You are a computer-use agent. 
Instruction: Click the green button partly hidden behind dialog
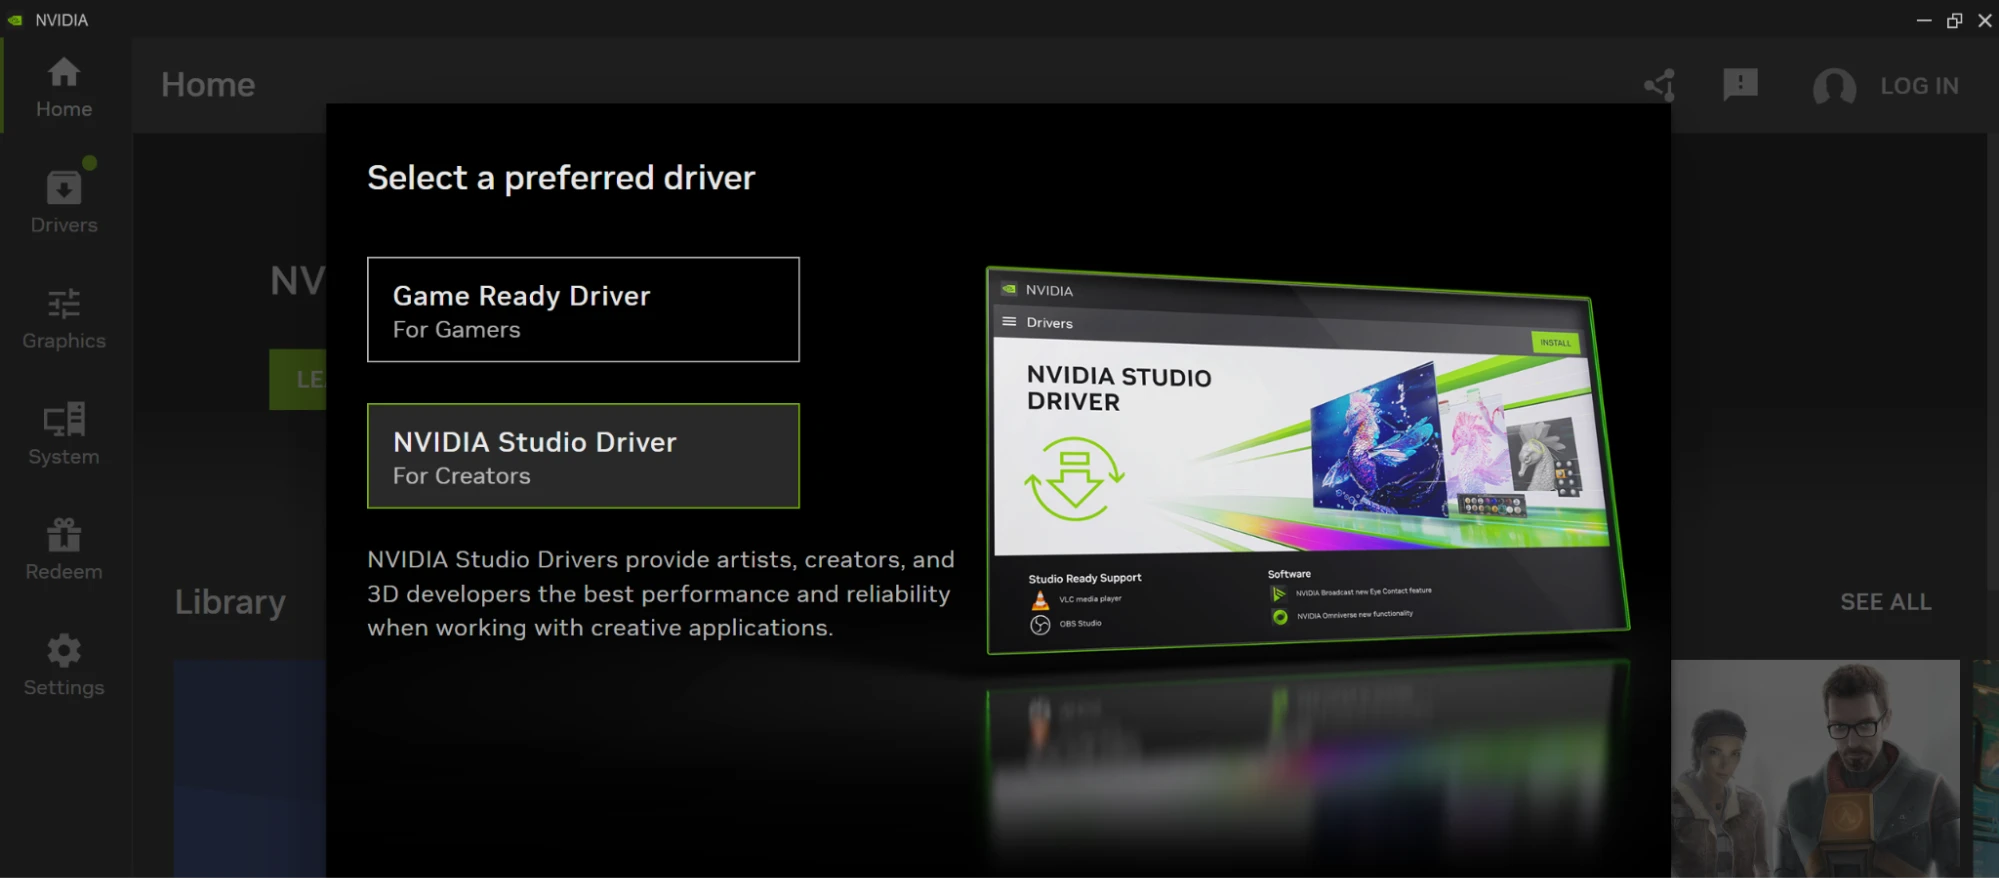tap(297, 379)
